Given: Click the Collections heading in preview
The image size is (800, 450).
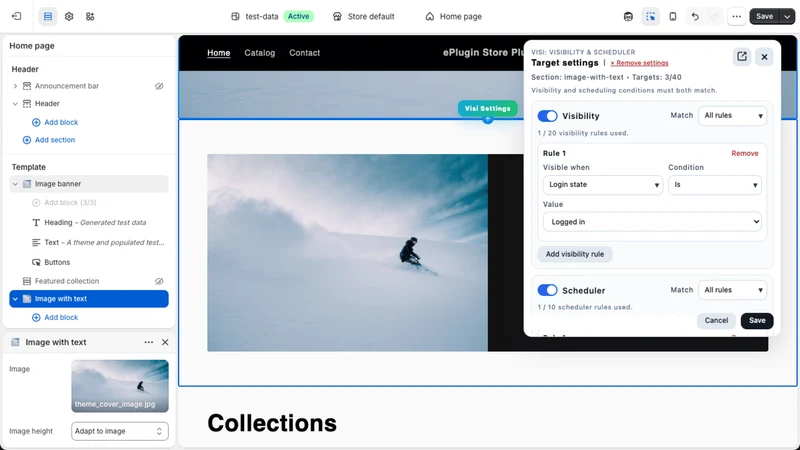Looking at the screenshot, I should [x=272, y=423].
